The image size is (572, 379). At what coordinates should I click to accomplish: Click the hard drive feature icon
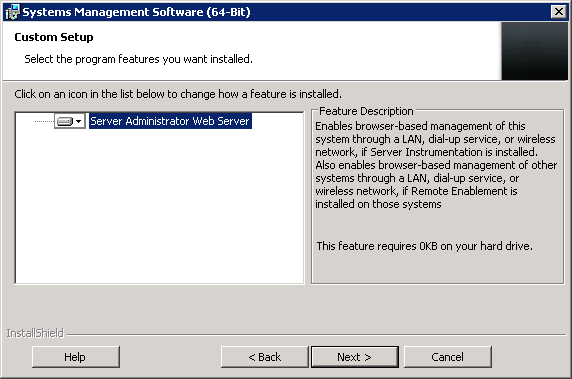coord(65,121)
